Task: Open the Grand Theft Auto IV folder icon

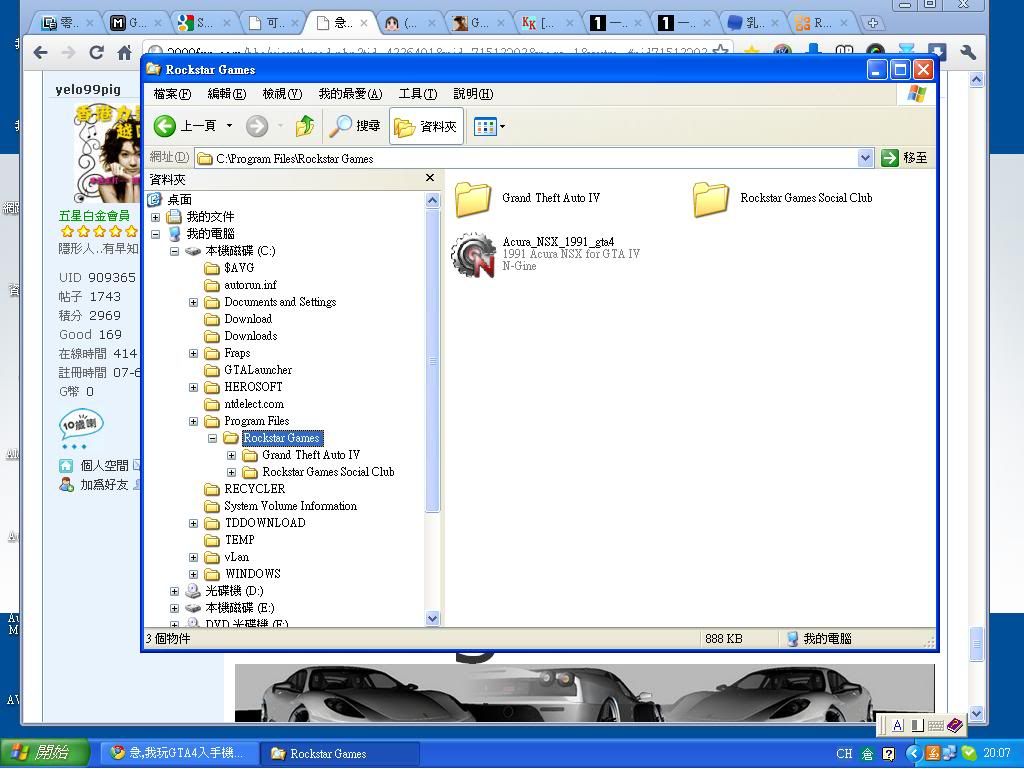Action: (x=473, y=199)
